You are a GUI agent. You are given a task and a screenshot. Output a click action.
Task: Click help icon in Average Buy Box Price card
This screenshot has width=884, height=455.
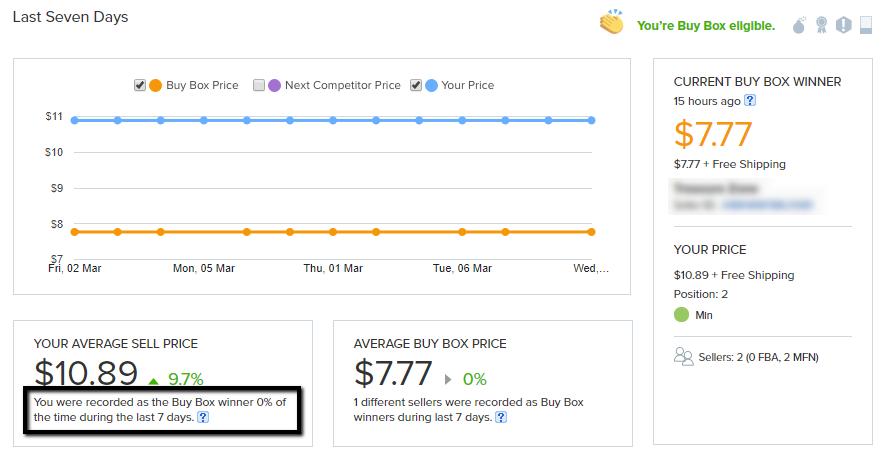click(501, 417)
